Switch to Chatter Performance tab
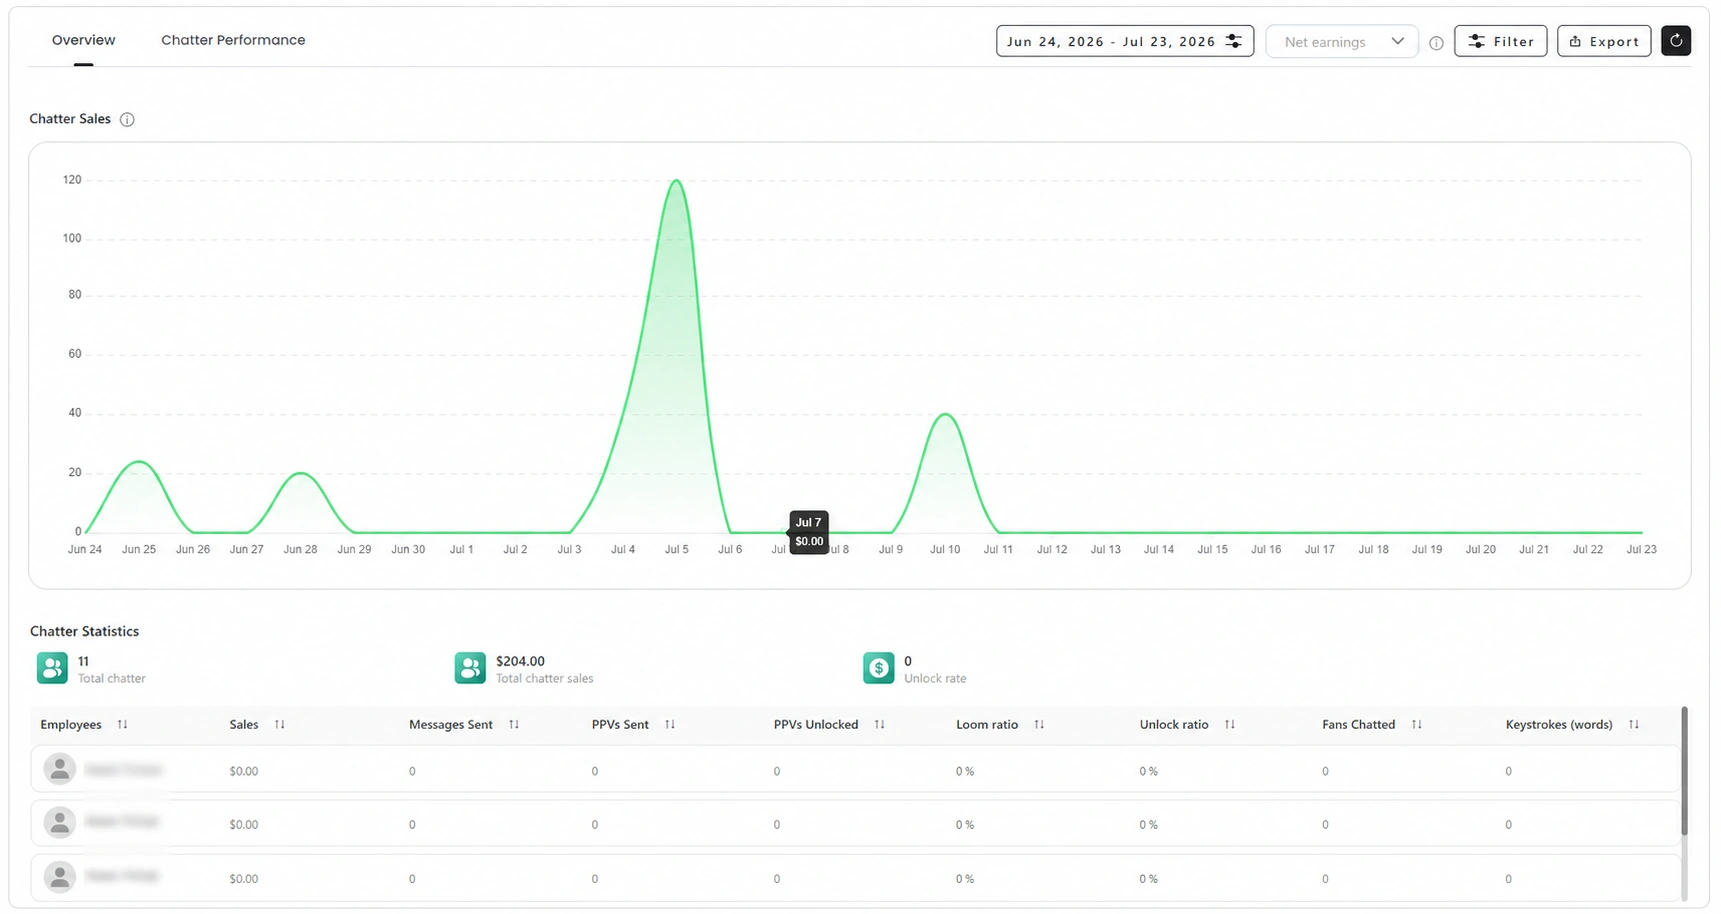The image size is (1721, 914). [x=233, y=40]
